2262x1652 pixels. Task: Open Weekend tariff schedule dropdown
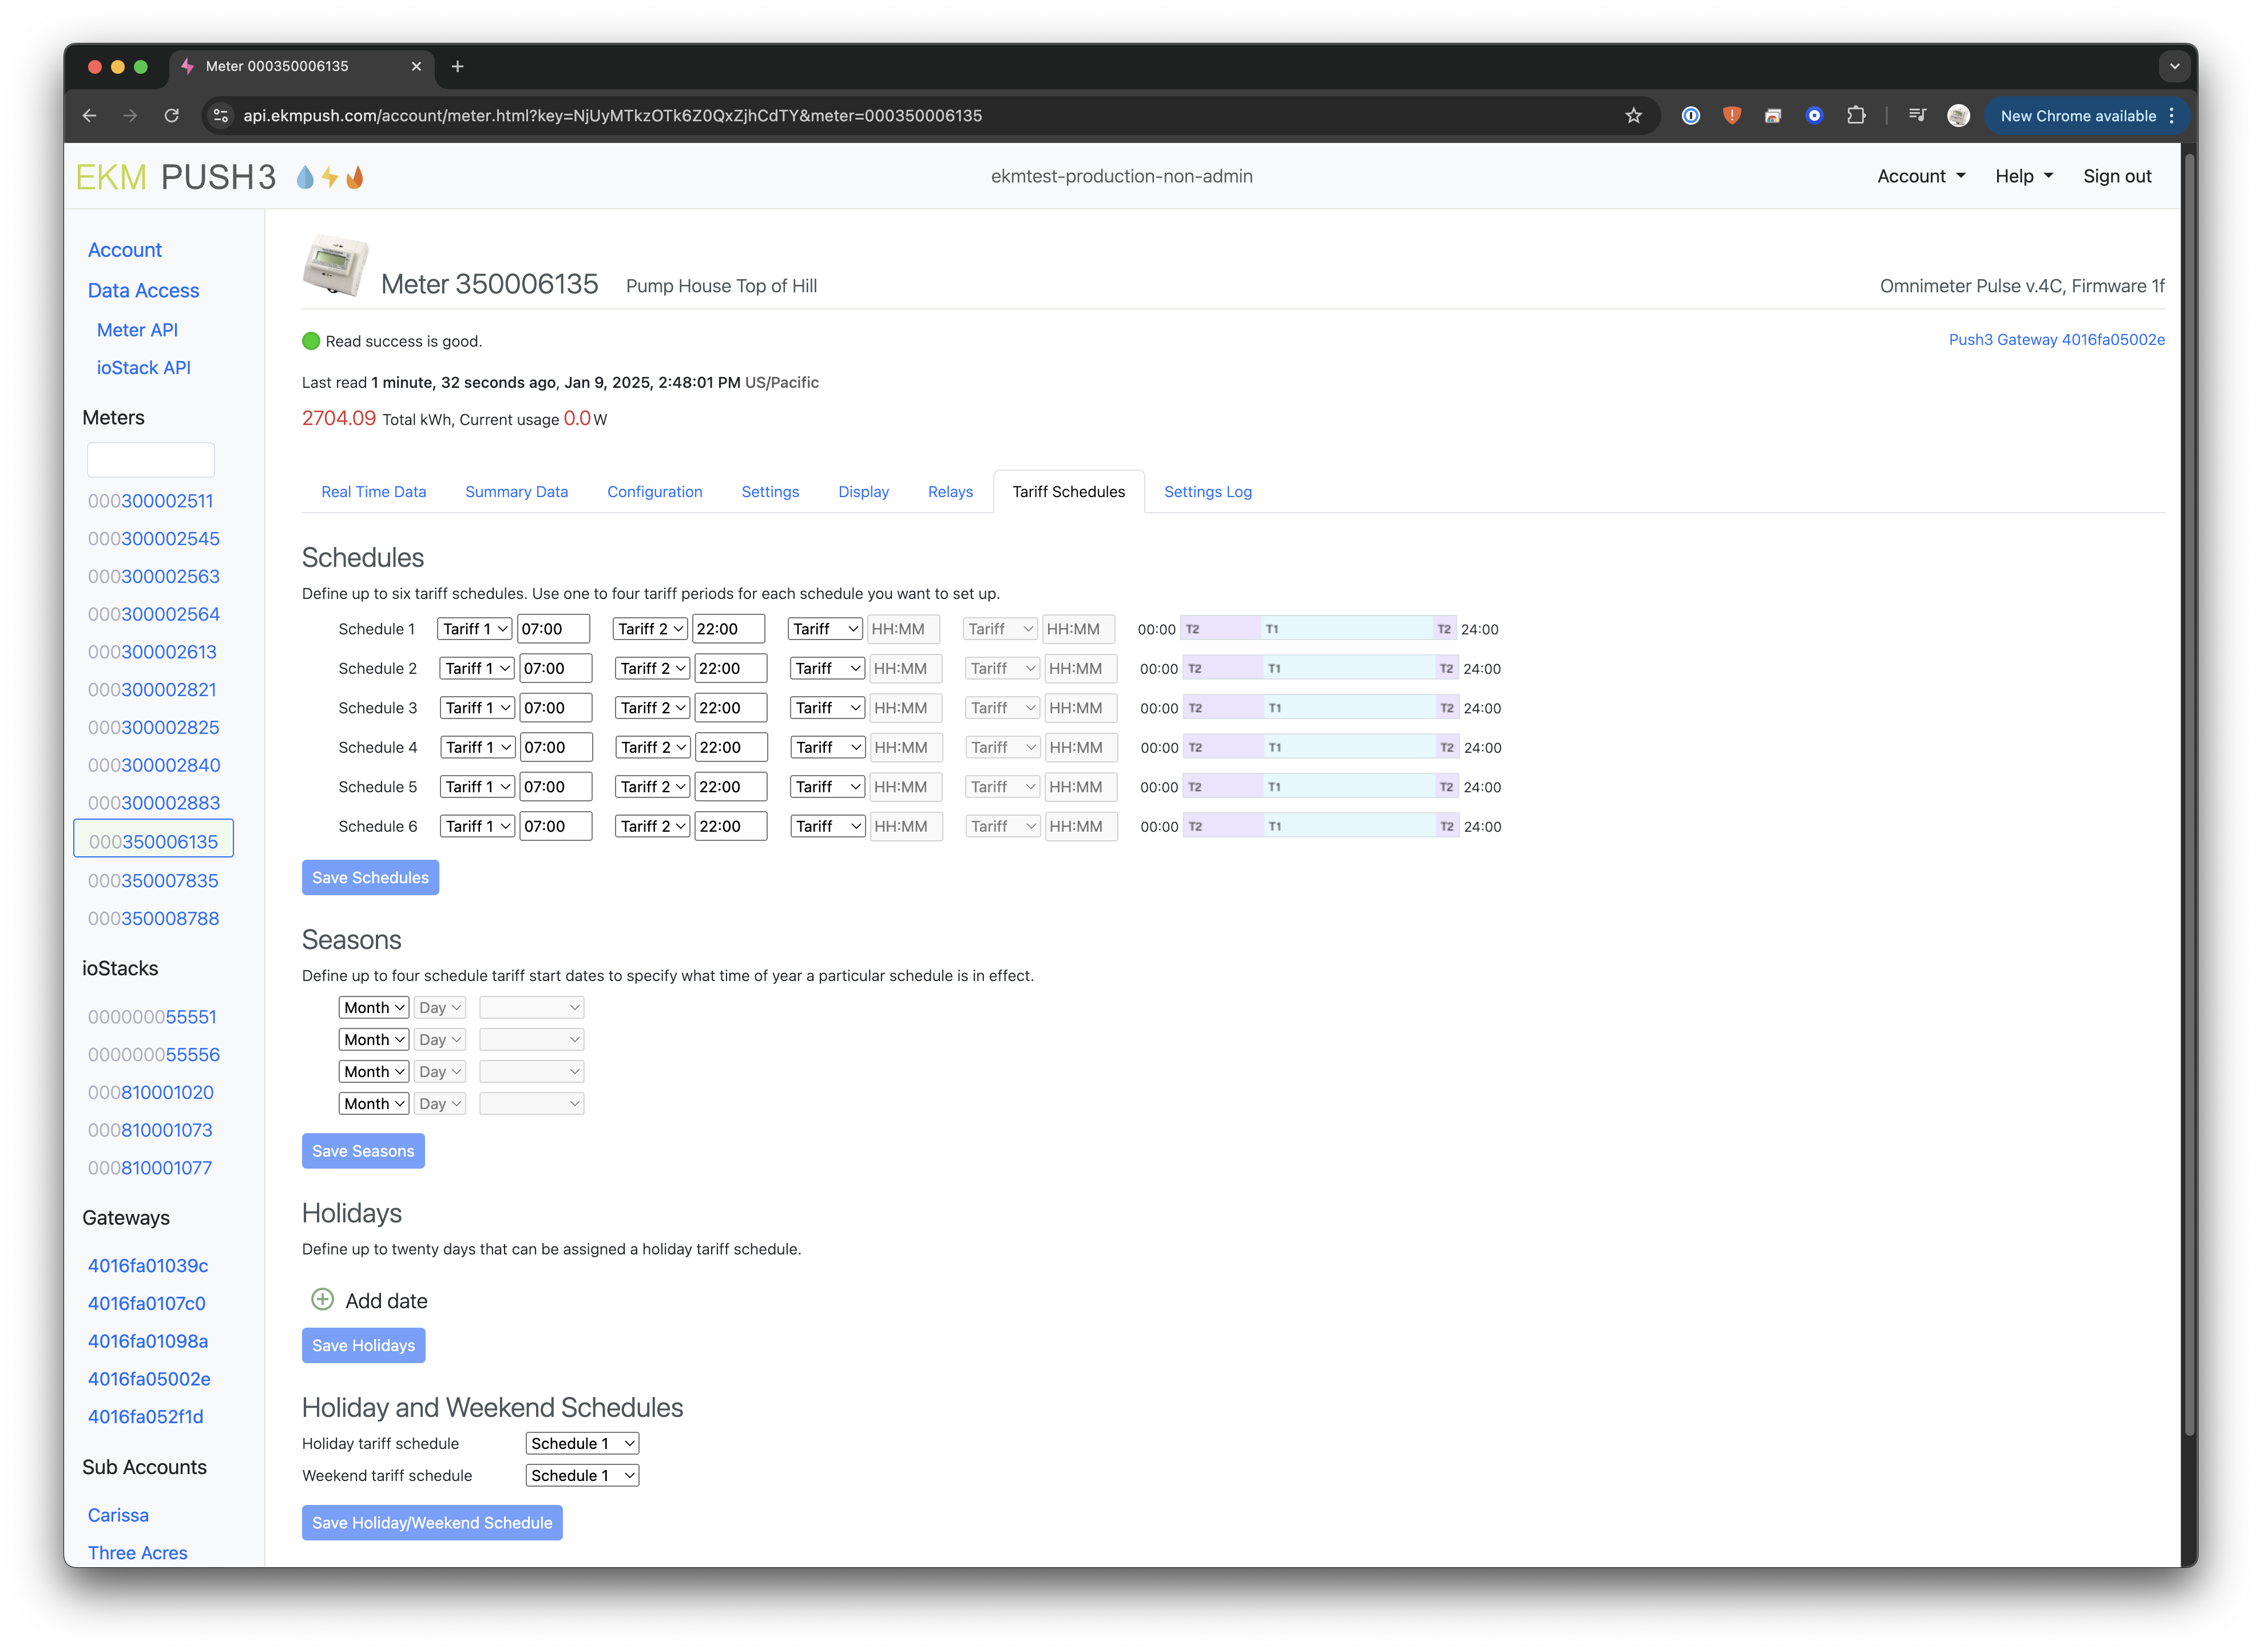pyautogui.click(x=582, y=1475)
